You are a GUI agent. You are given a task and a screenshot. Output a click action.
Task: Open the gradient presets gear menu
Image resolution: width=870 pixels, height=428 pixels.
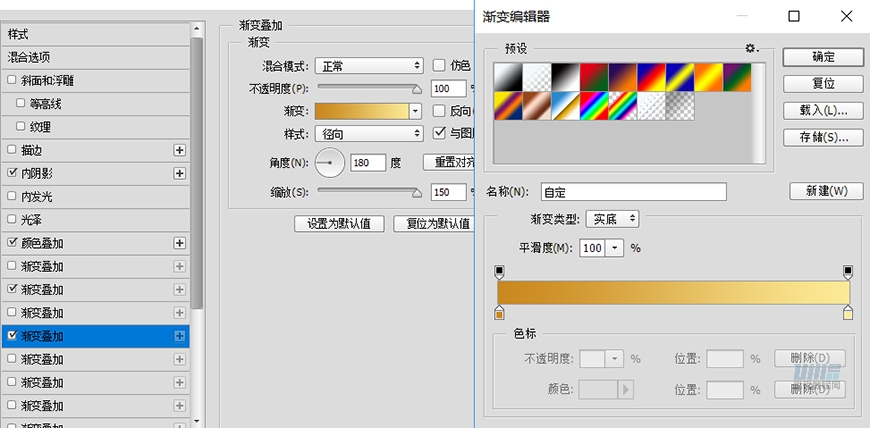(x=751, y=49)
